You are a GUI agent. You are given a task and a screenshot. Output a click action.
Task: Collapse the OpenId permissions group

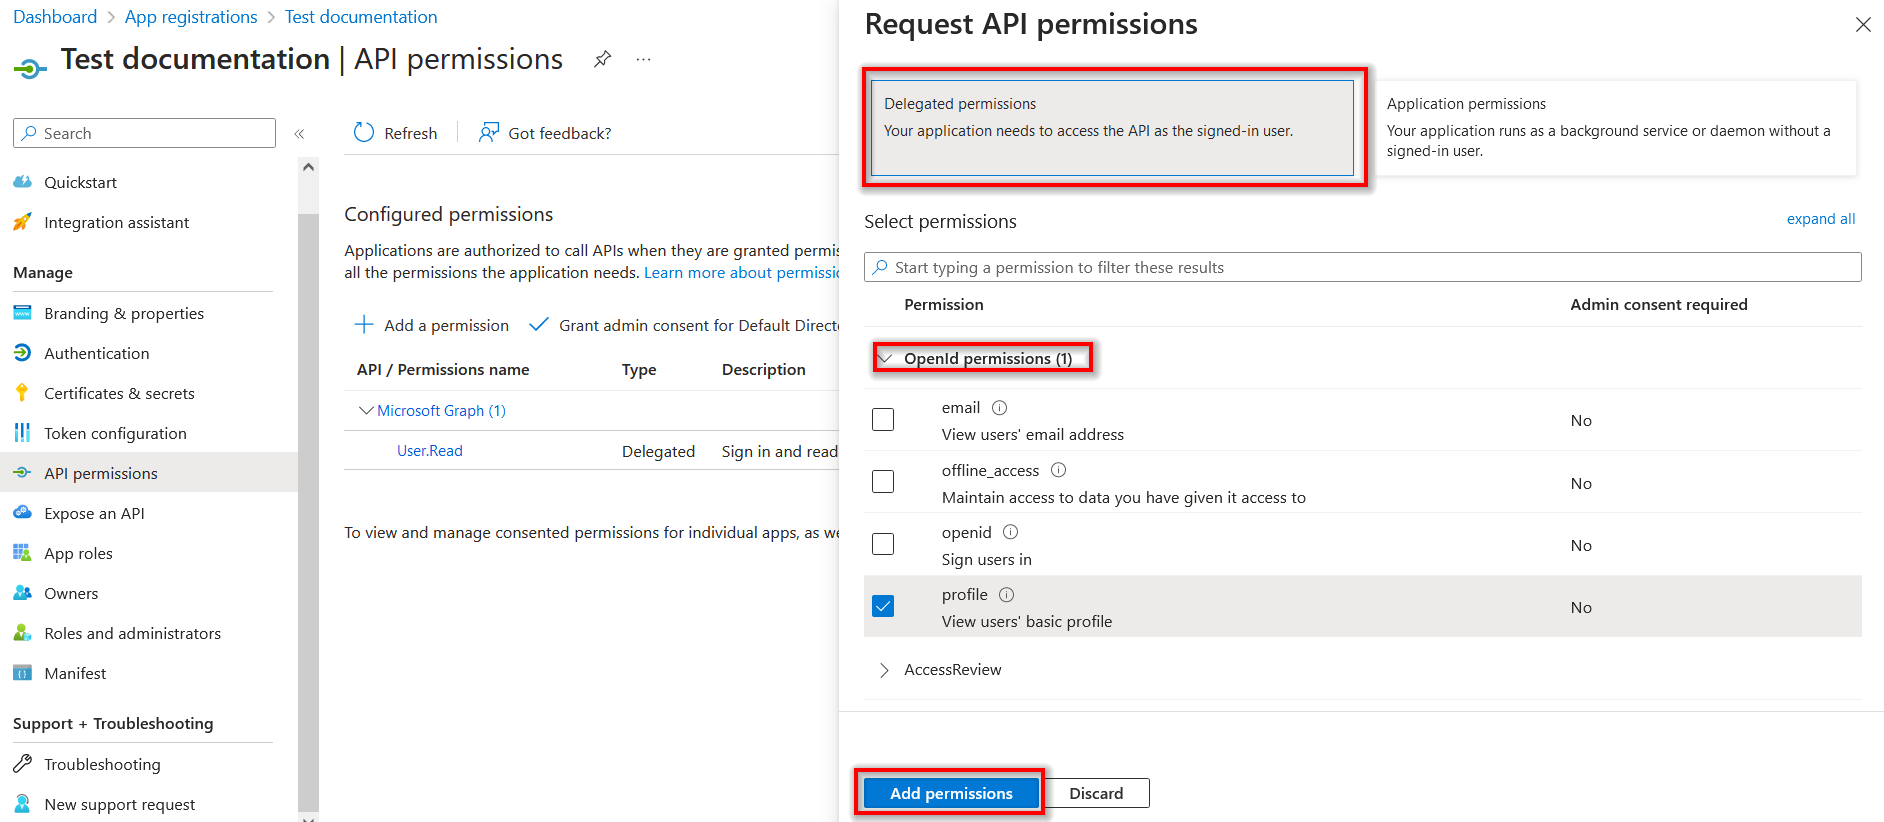[x=884, y=357]
